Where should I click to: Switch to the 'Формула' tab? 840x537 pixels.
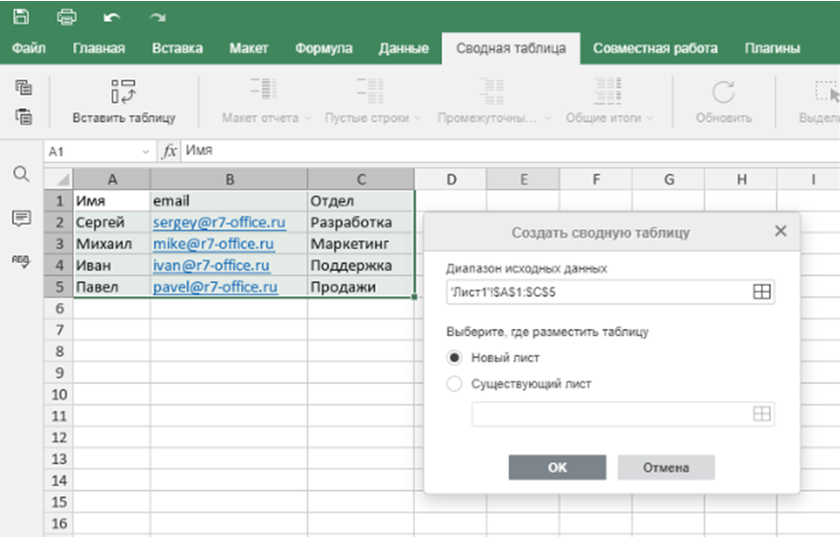324,48
